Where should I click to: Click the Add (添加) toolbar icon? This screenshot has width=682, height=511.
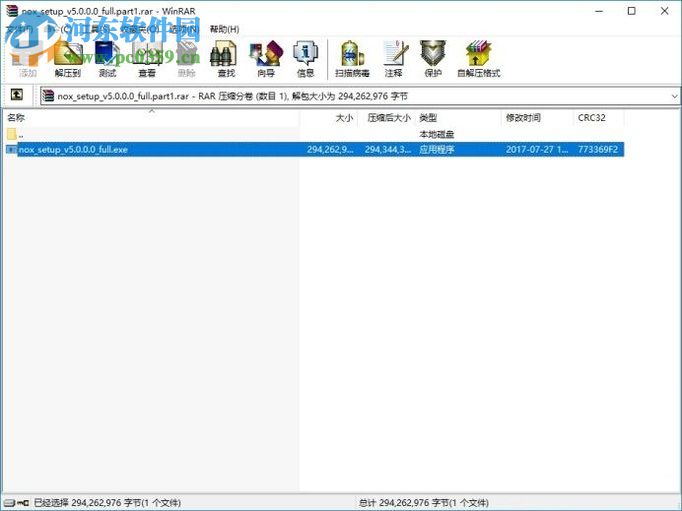point(27,59)
